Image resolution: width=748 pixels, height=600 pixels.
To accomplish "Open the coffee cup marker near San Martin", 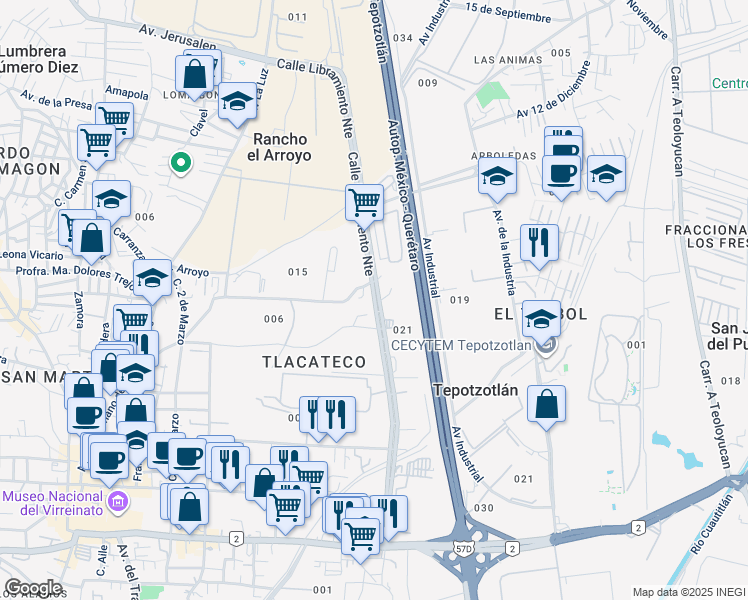I will point(86,418).
